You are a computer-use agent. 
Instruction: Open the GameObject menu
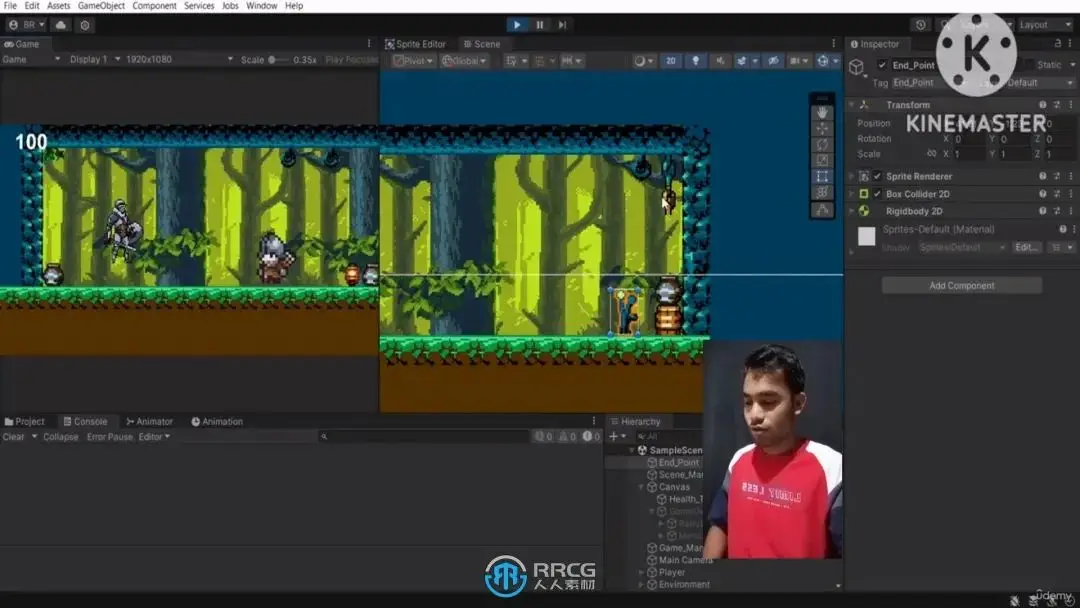(x=101, y=6)
